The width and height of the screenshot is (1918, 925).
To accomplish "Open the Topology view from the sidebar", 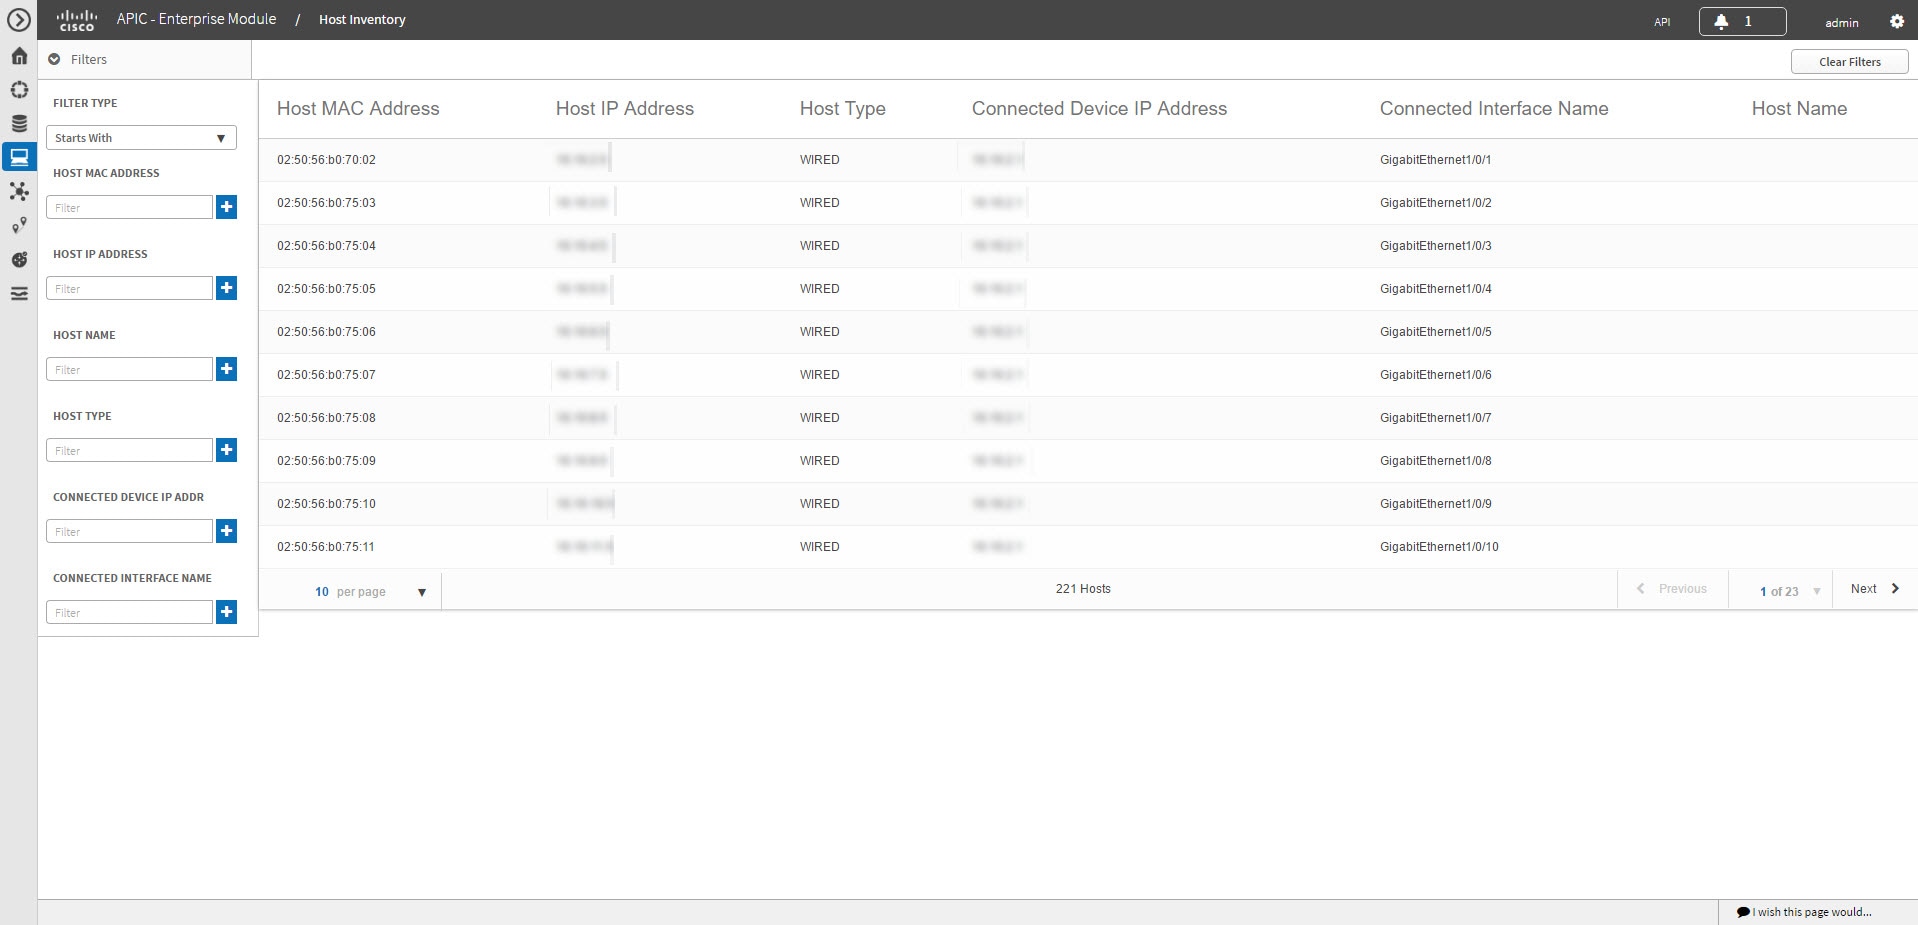I will click(x=19, y=192).
